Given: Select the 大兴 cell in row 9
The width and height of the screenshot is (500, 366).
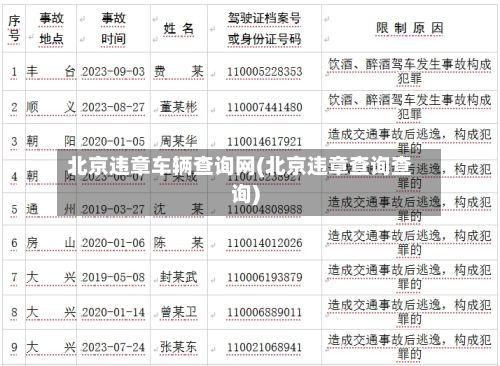Looking at the screenshot, I should (x=51, y=347).
